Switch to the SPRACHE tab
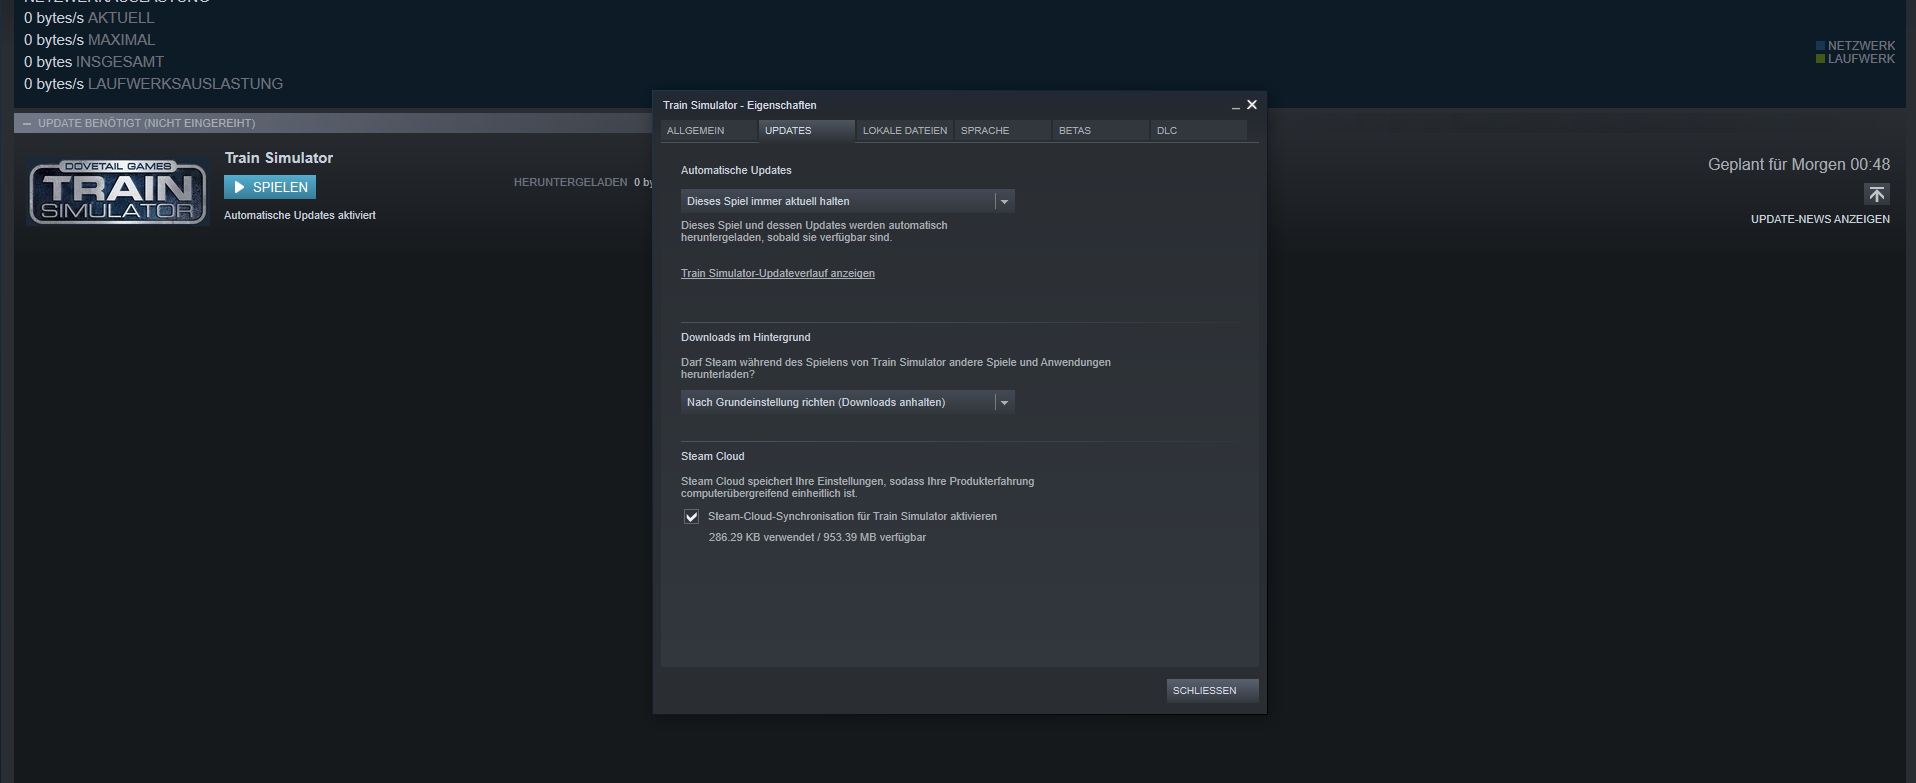 (x=1002, y=131)
